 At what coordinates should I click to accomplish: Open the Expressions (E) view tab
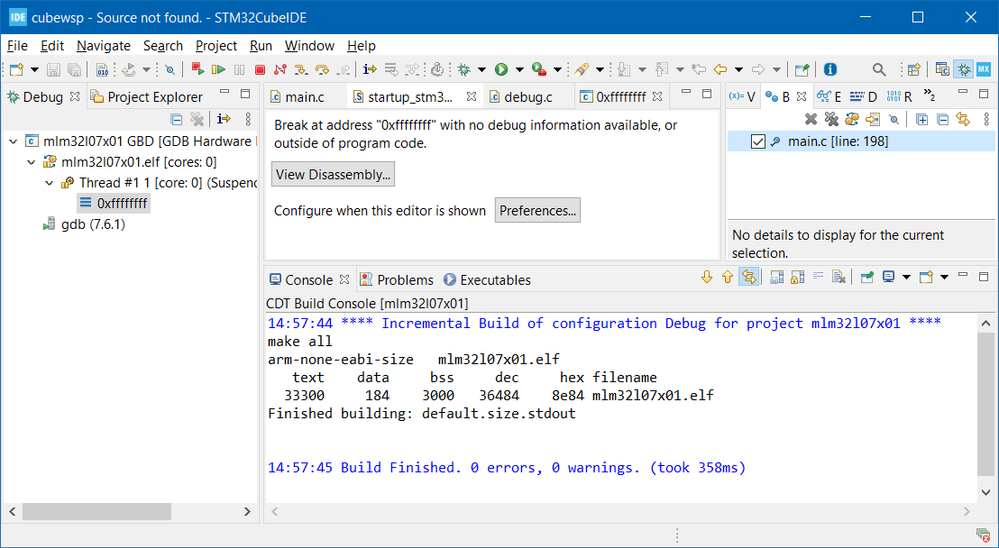[829, 97]
